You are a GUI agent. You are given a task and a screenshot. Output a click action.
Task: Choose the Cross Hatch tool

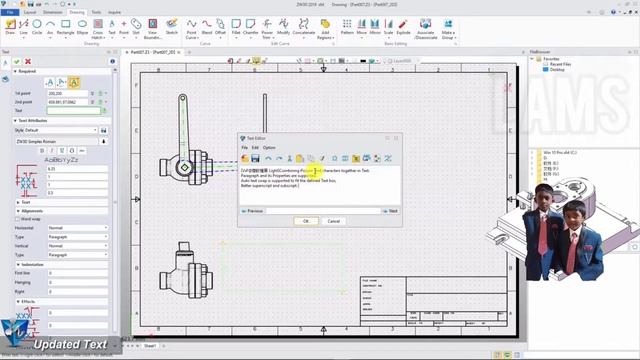[x=98, y=29]
